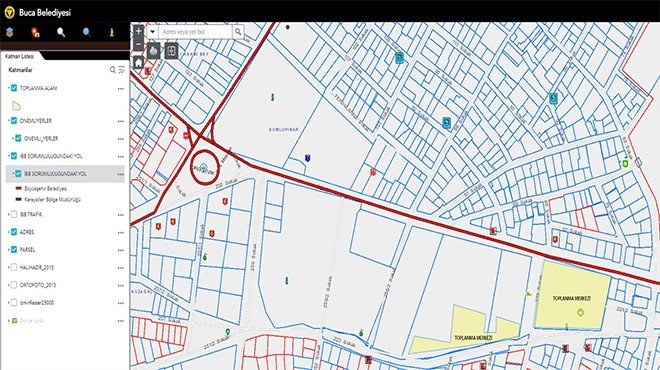Uncheck the ONEMLI_YERLER sublayer checkbox
This screenshot has height=370, width=660.
(18, 138)
